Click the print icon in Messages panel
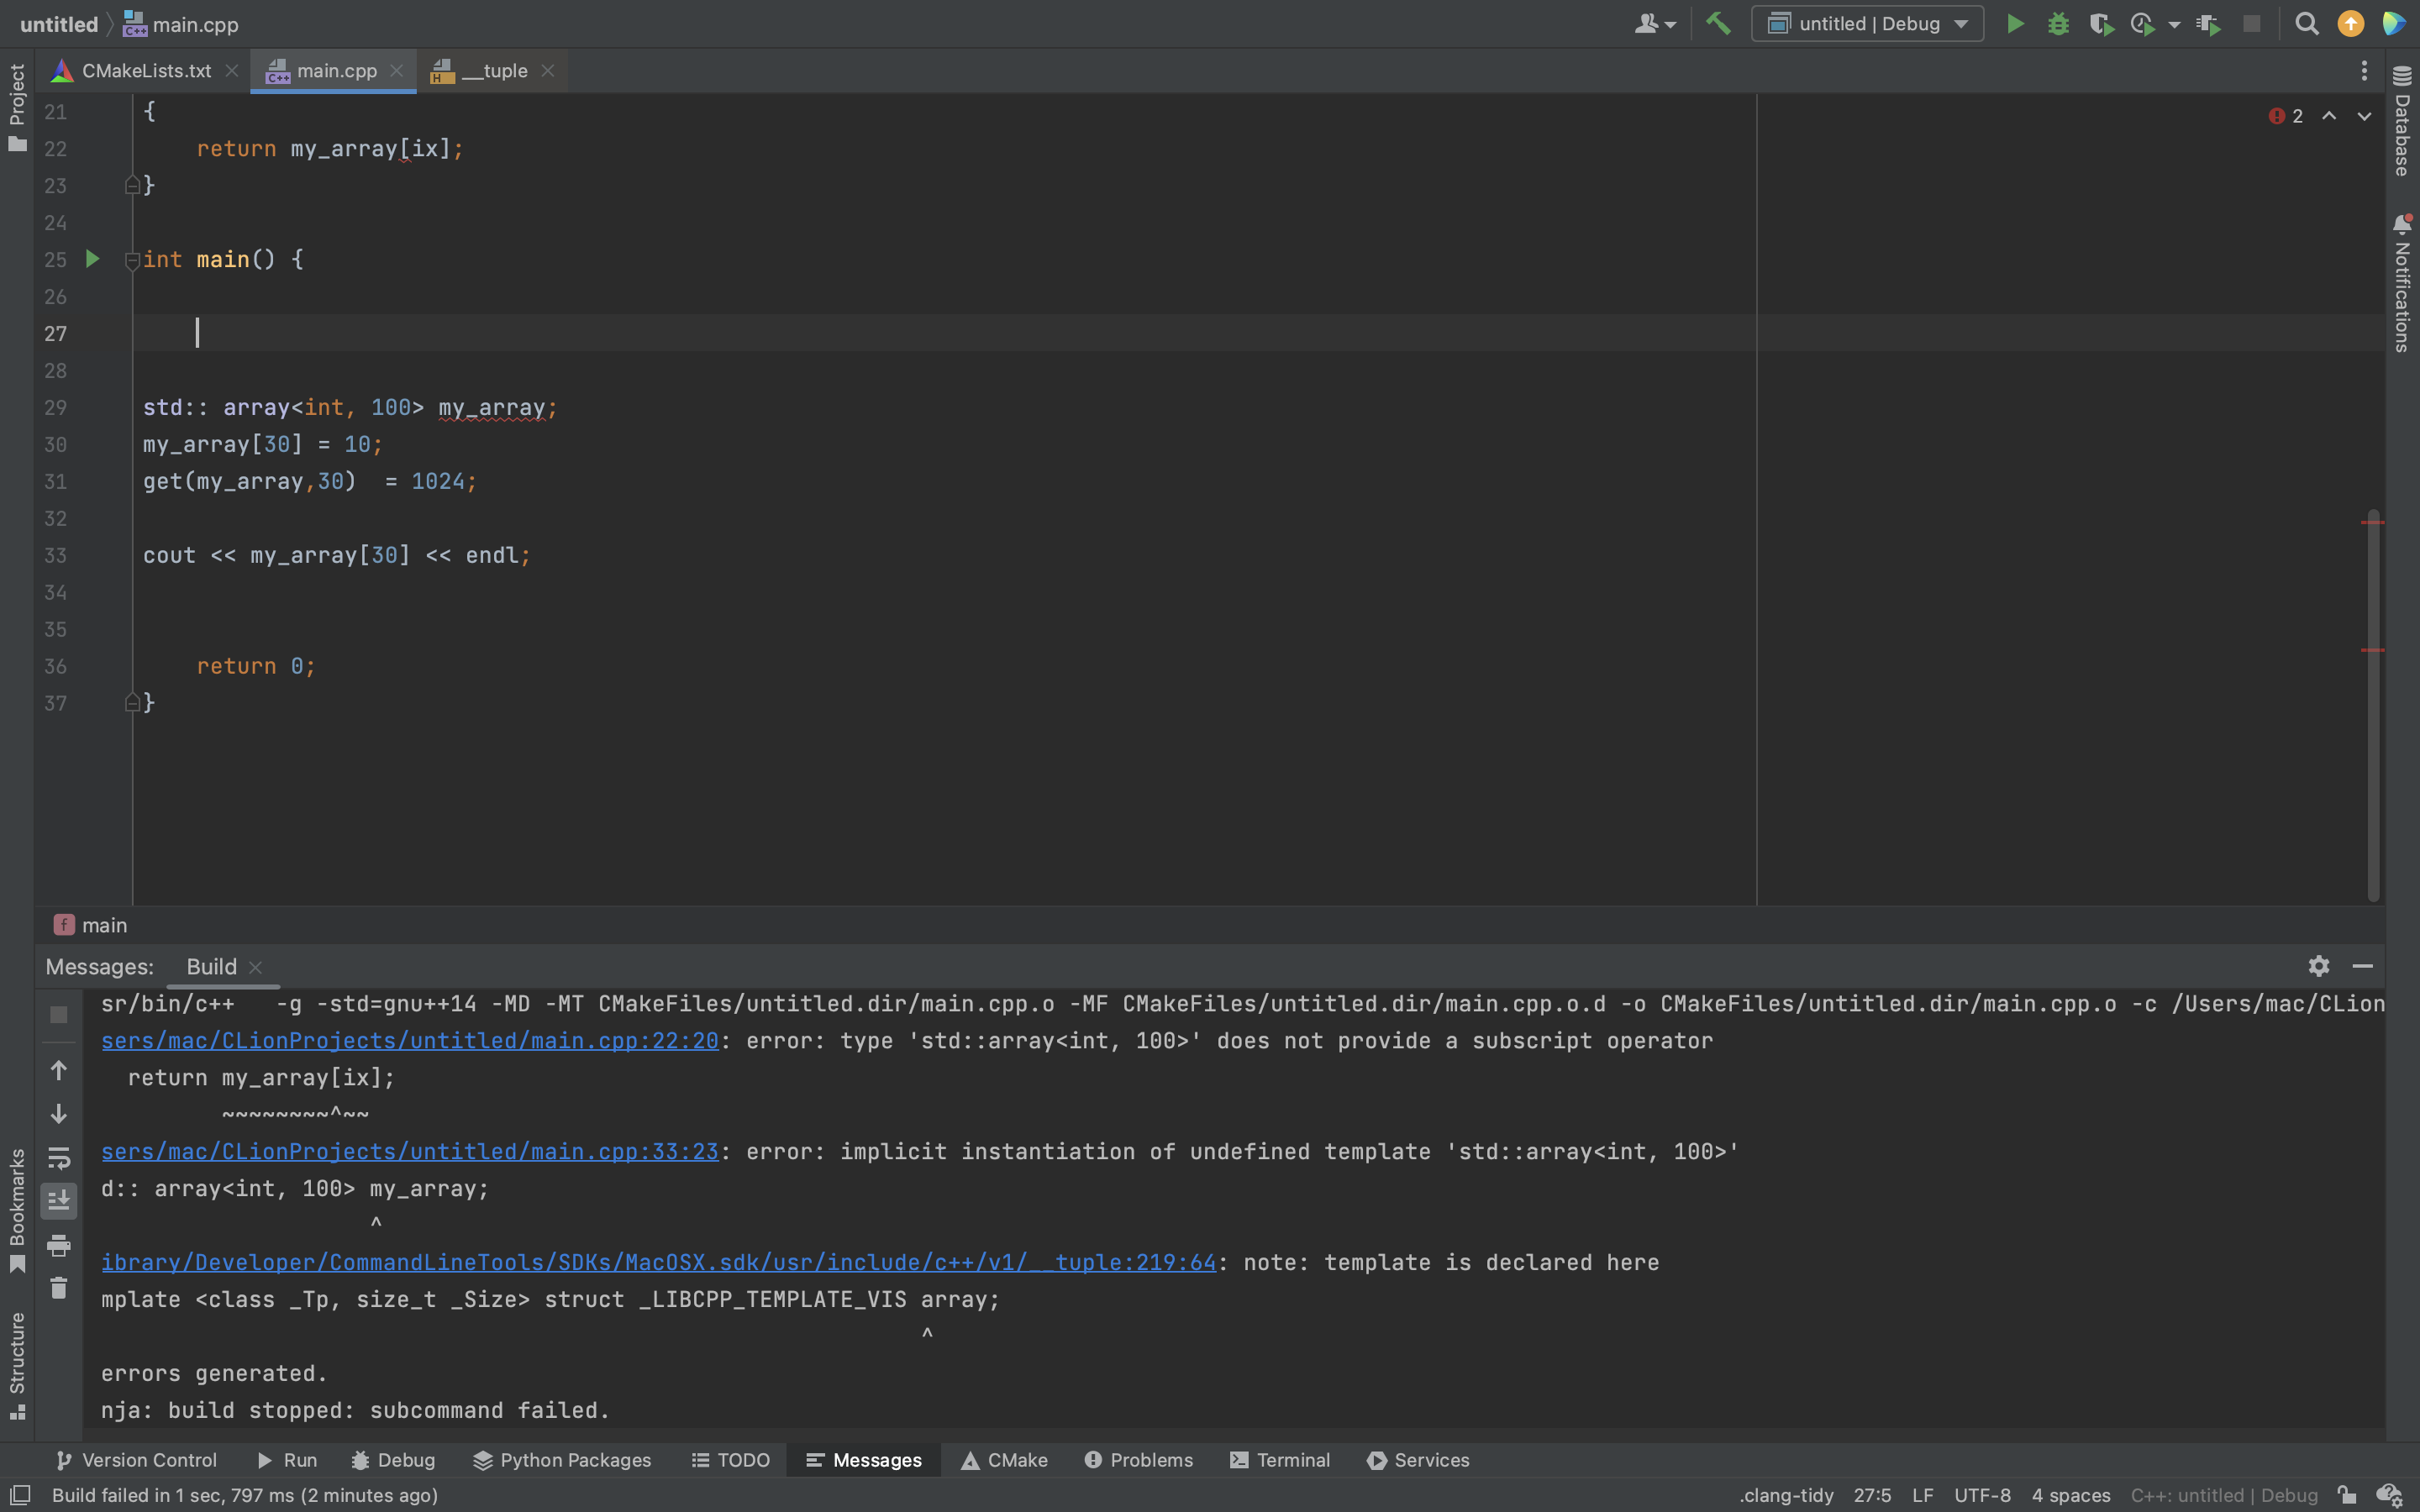2420x1512 pixels. [59, 1245]
